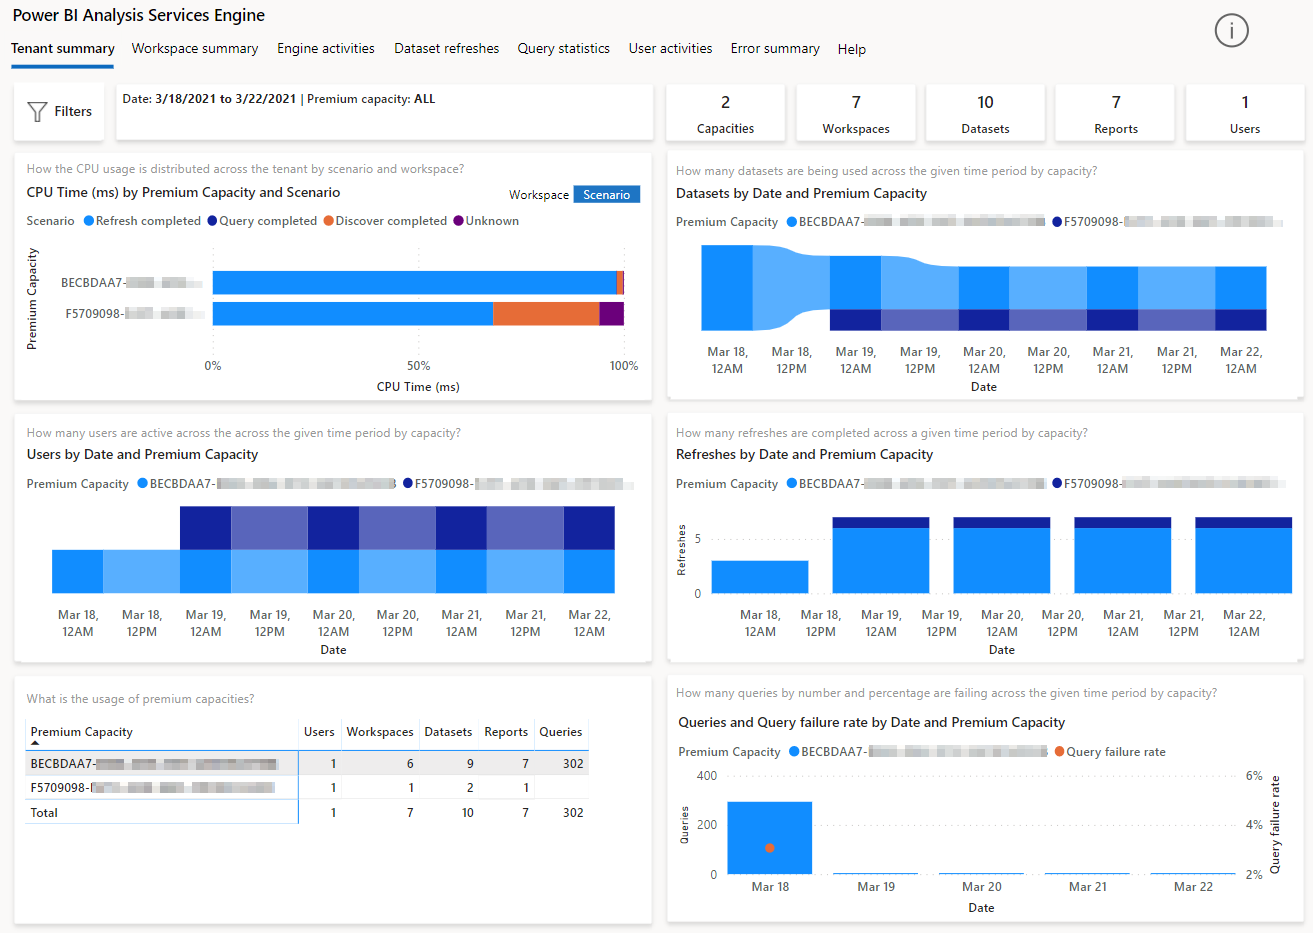Click the Datasets count card
1313x933 pixels.
[985, 113]
